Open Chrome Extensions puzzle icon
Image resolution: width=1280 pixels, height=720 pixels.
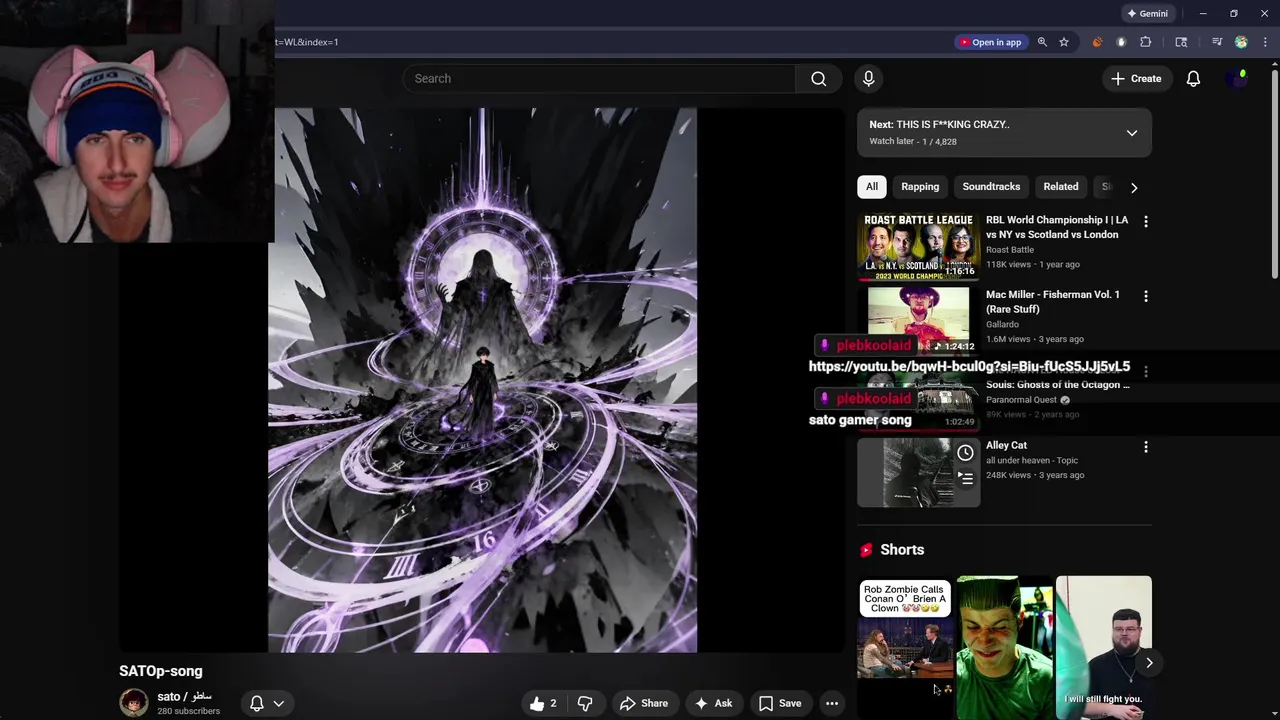coord(1146,42)
